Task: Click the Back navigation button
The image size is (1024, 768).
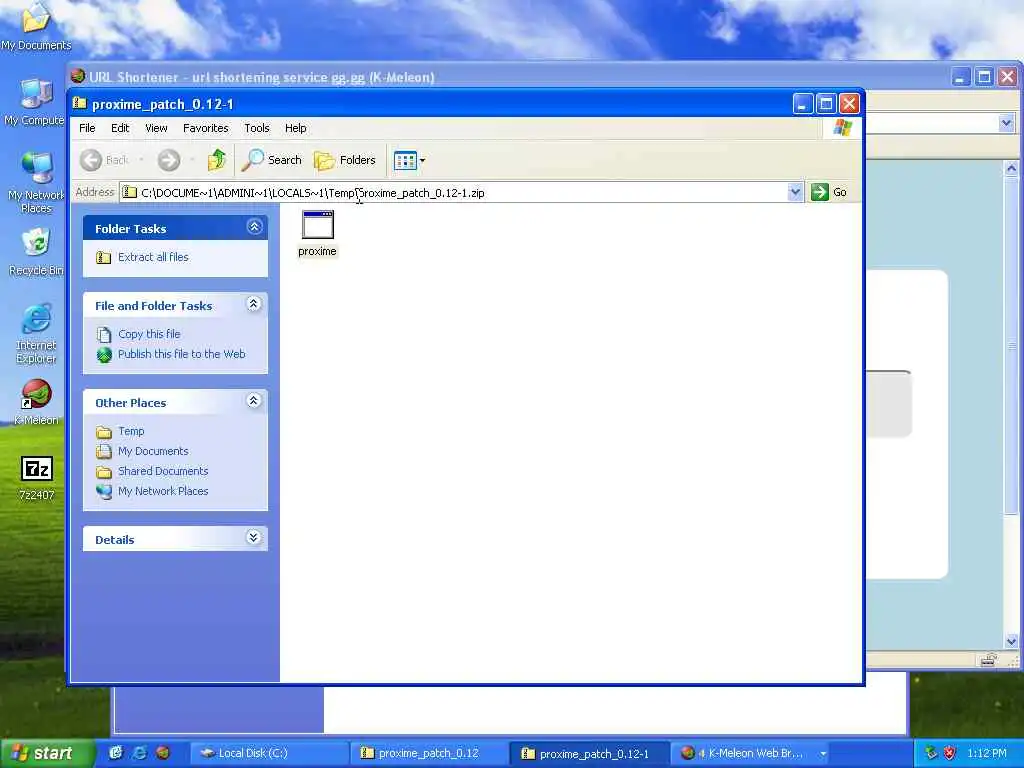Action: [104, 160]
